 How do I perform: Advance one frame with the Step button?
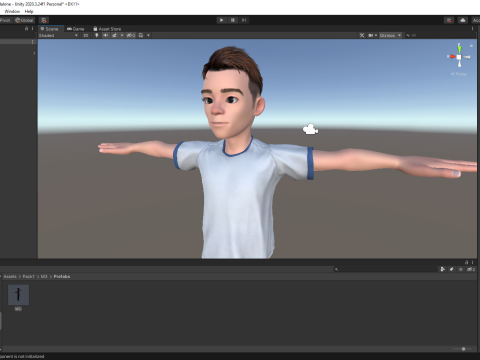coord(244,20)
